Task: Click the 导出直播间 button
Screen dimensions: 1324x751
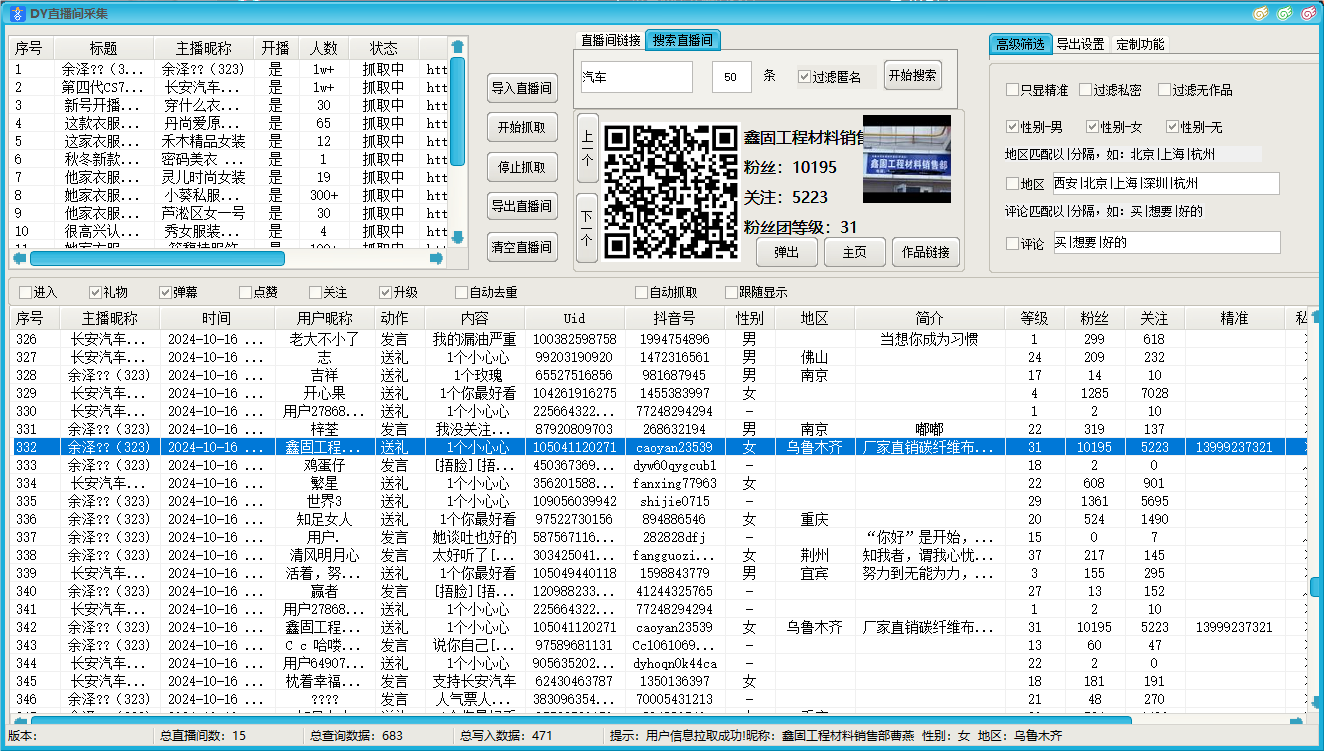Action: (x=522, y=206)
